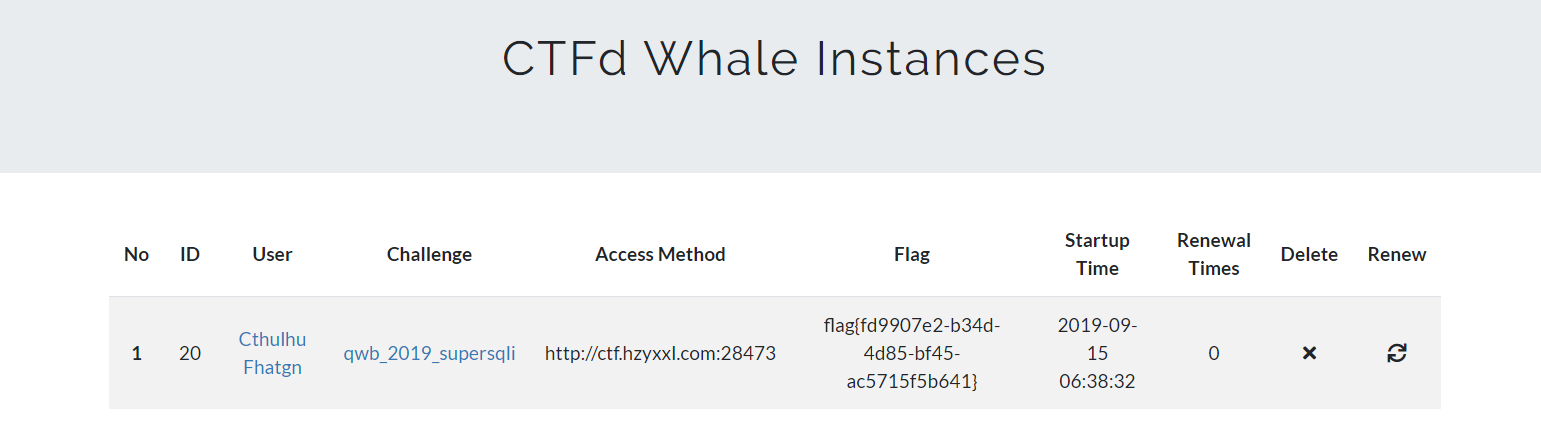The height and width of the screenshot is (444, 1541).
Task: Click the 'Access Method' column header
Action: coord(660,254)
